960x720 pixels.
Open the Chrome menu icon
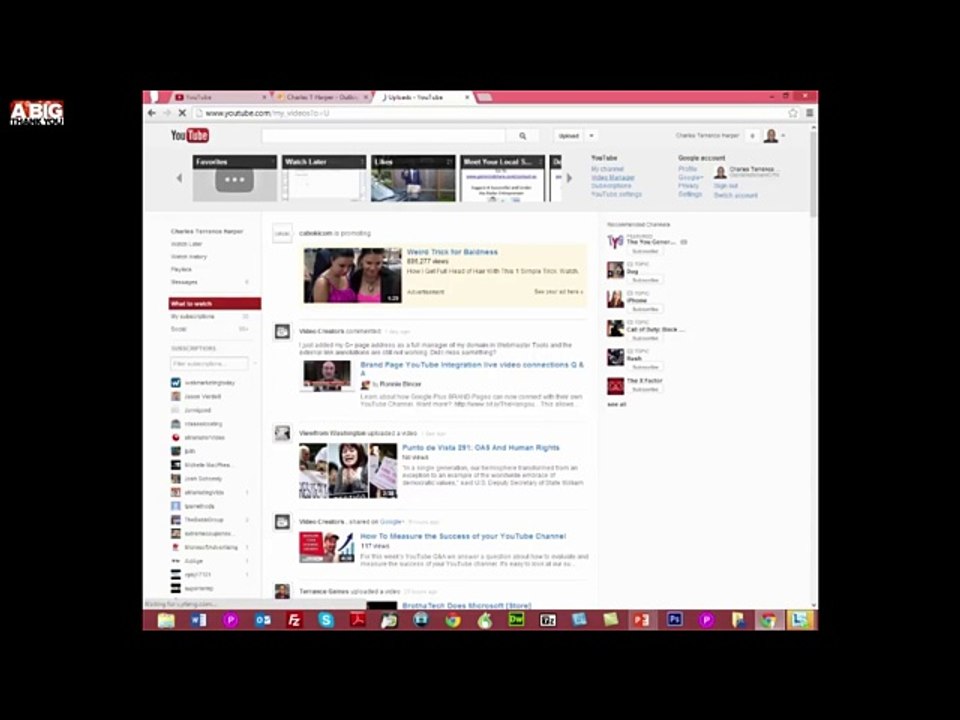pyautogui.click(x=809, y=113)
